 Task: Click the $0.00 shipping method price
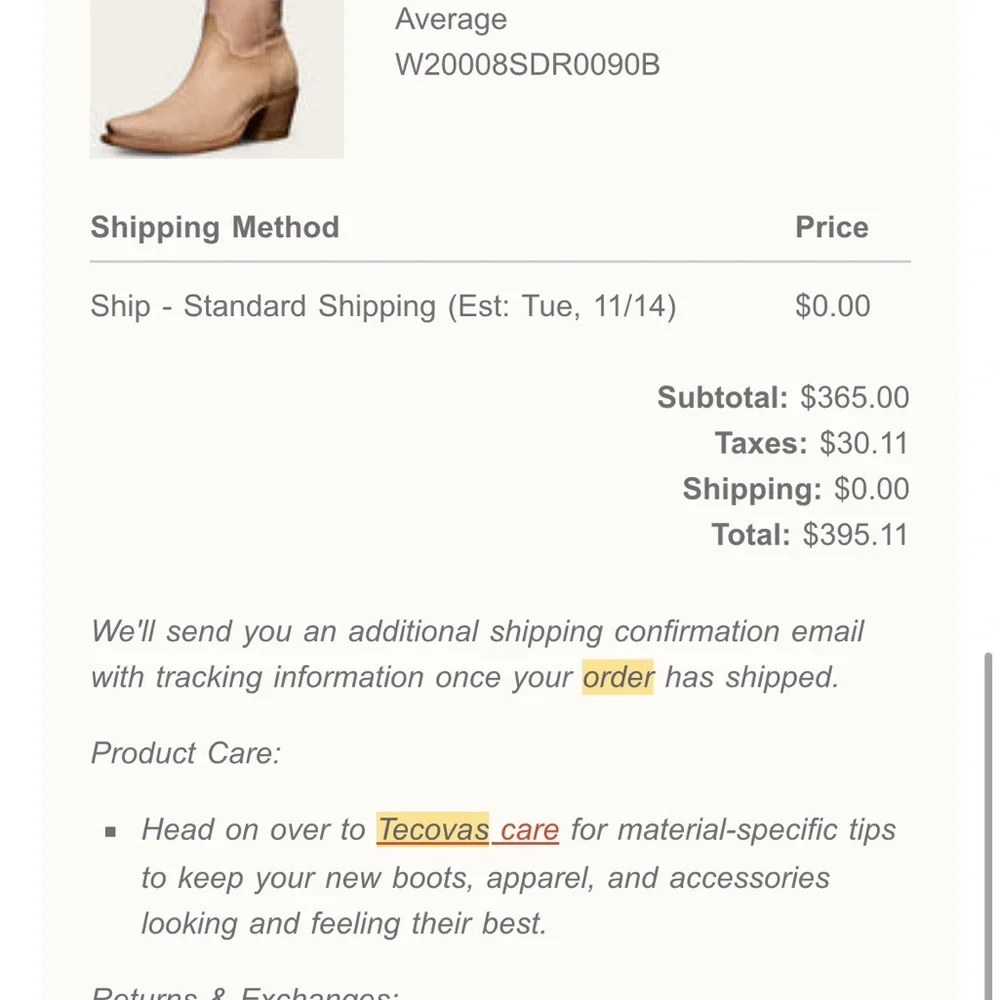(x=832, y=306)
